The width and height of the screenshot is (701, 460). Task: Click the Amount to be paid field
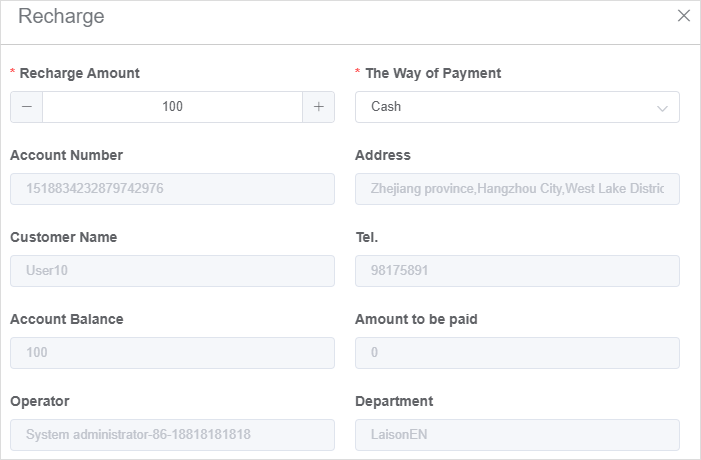point(517,353)
